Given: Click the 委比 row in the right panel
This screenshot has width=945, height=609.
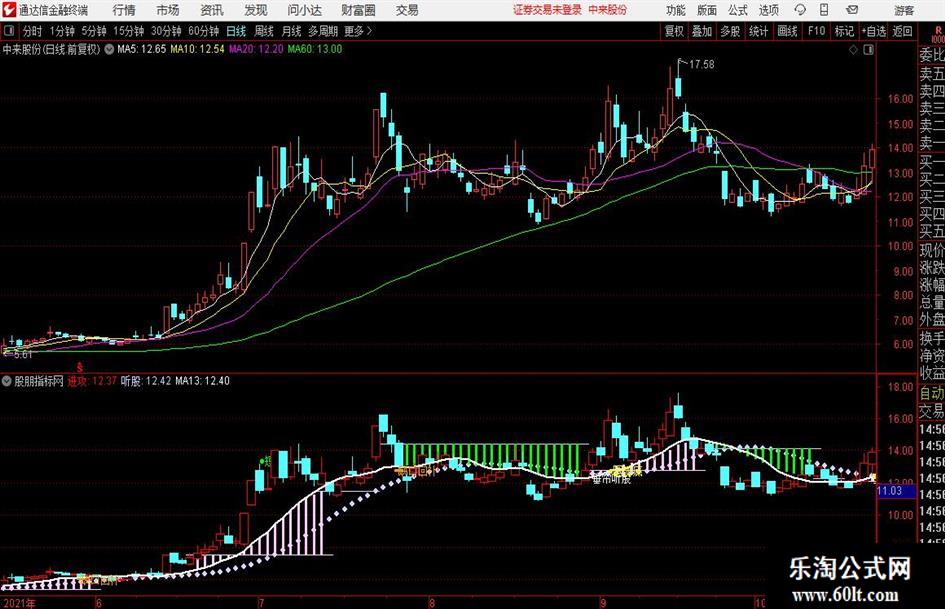Looking at the screenshot, I should point(932,55).
